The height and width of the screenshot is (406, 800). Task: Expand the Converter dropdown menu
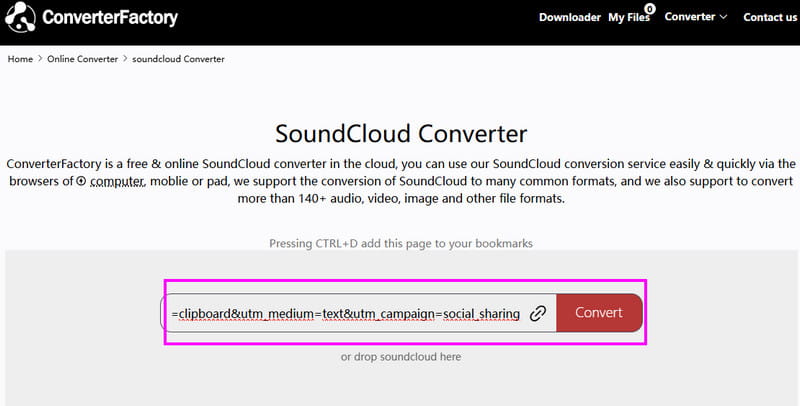coord(695,17)
